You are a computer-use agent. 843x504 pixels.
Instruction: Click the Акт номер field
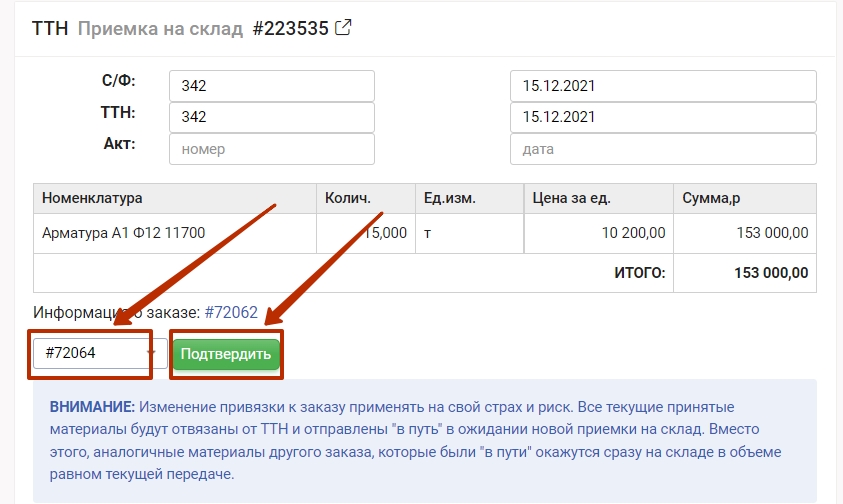(272, 149)
